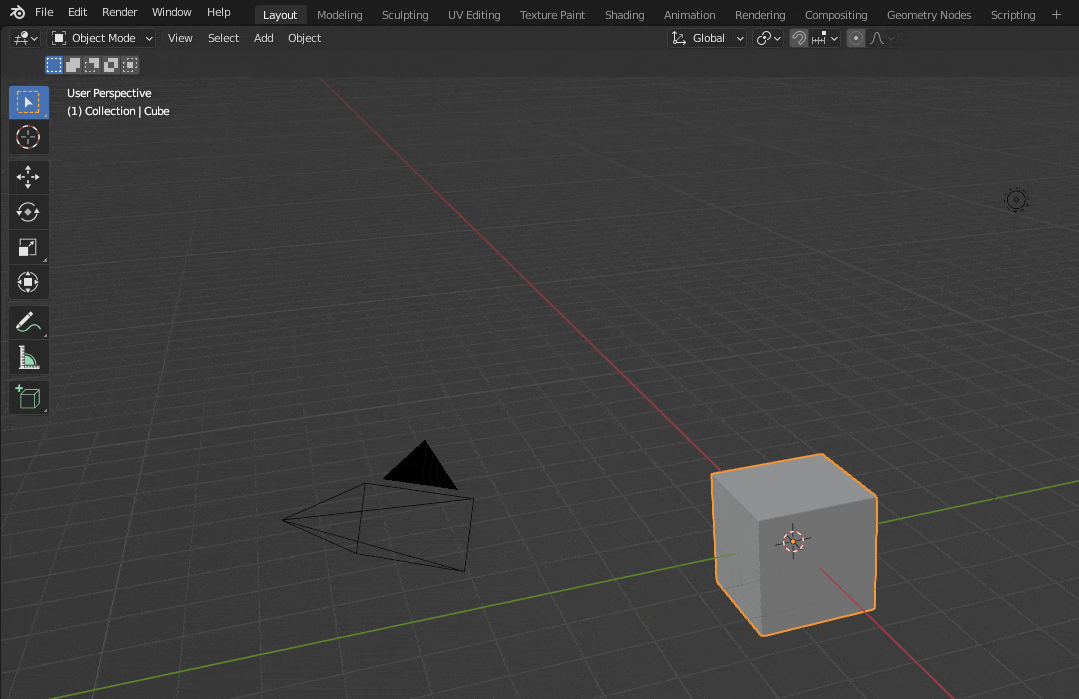Screen dimensions: 1079x699
Task: Toggle proportional editing
Action: click(855, 39)
